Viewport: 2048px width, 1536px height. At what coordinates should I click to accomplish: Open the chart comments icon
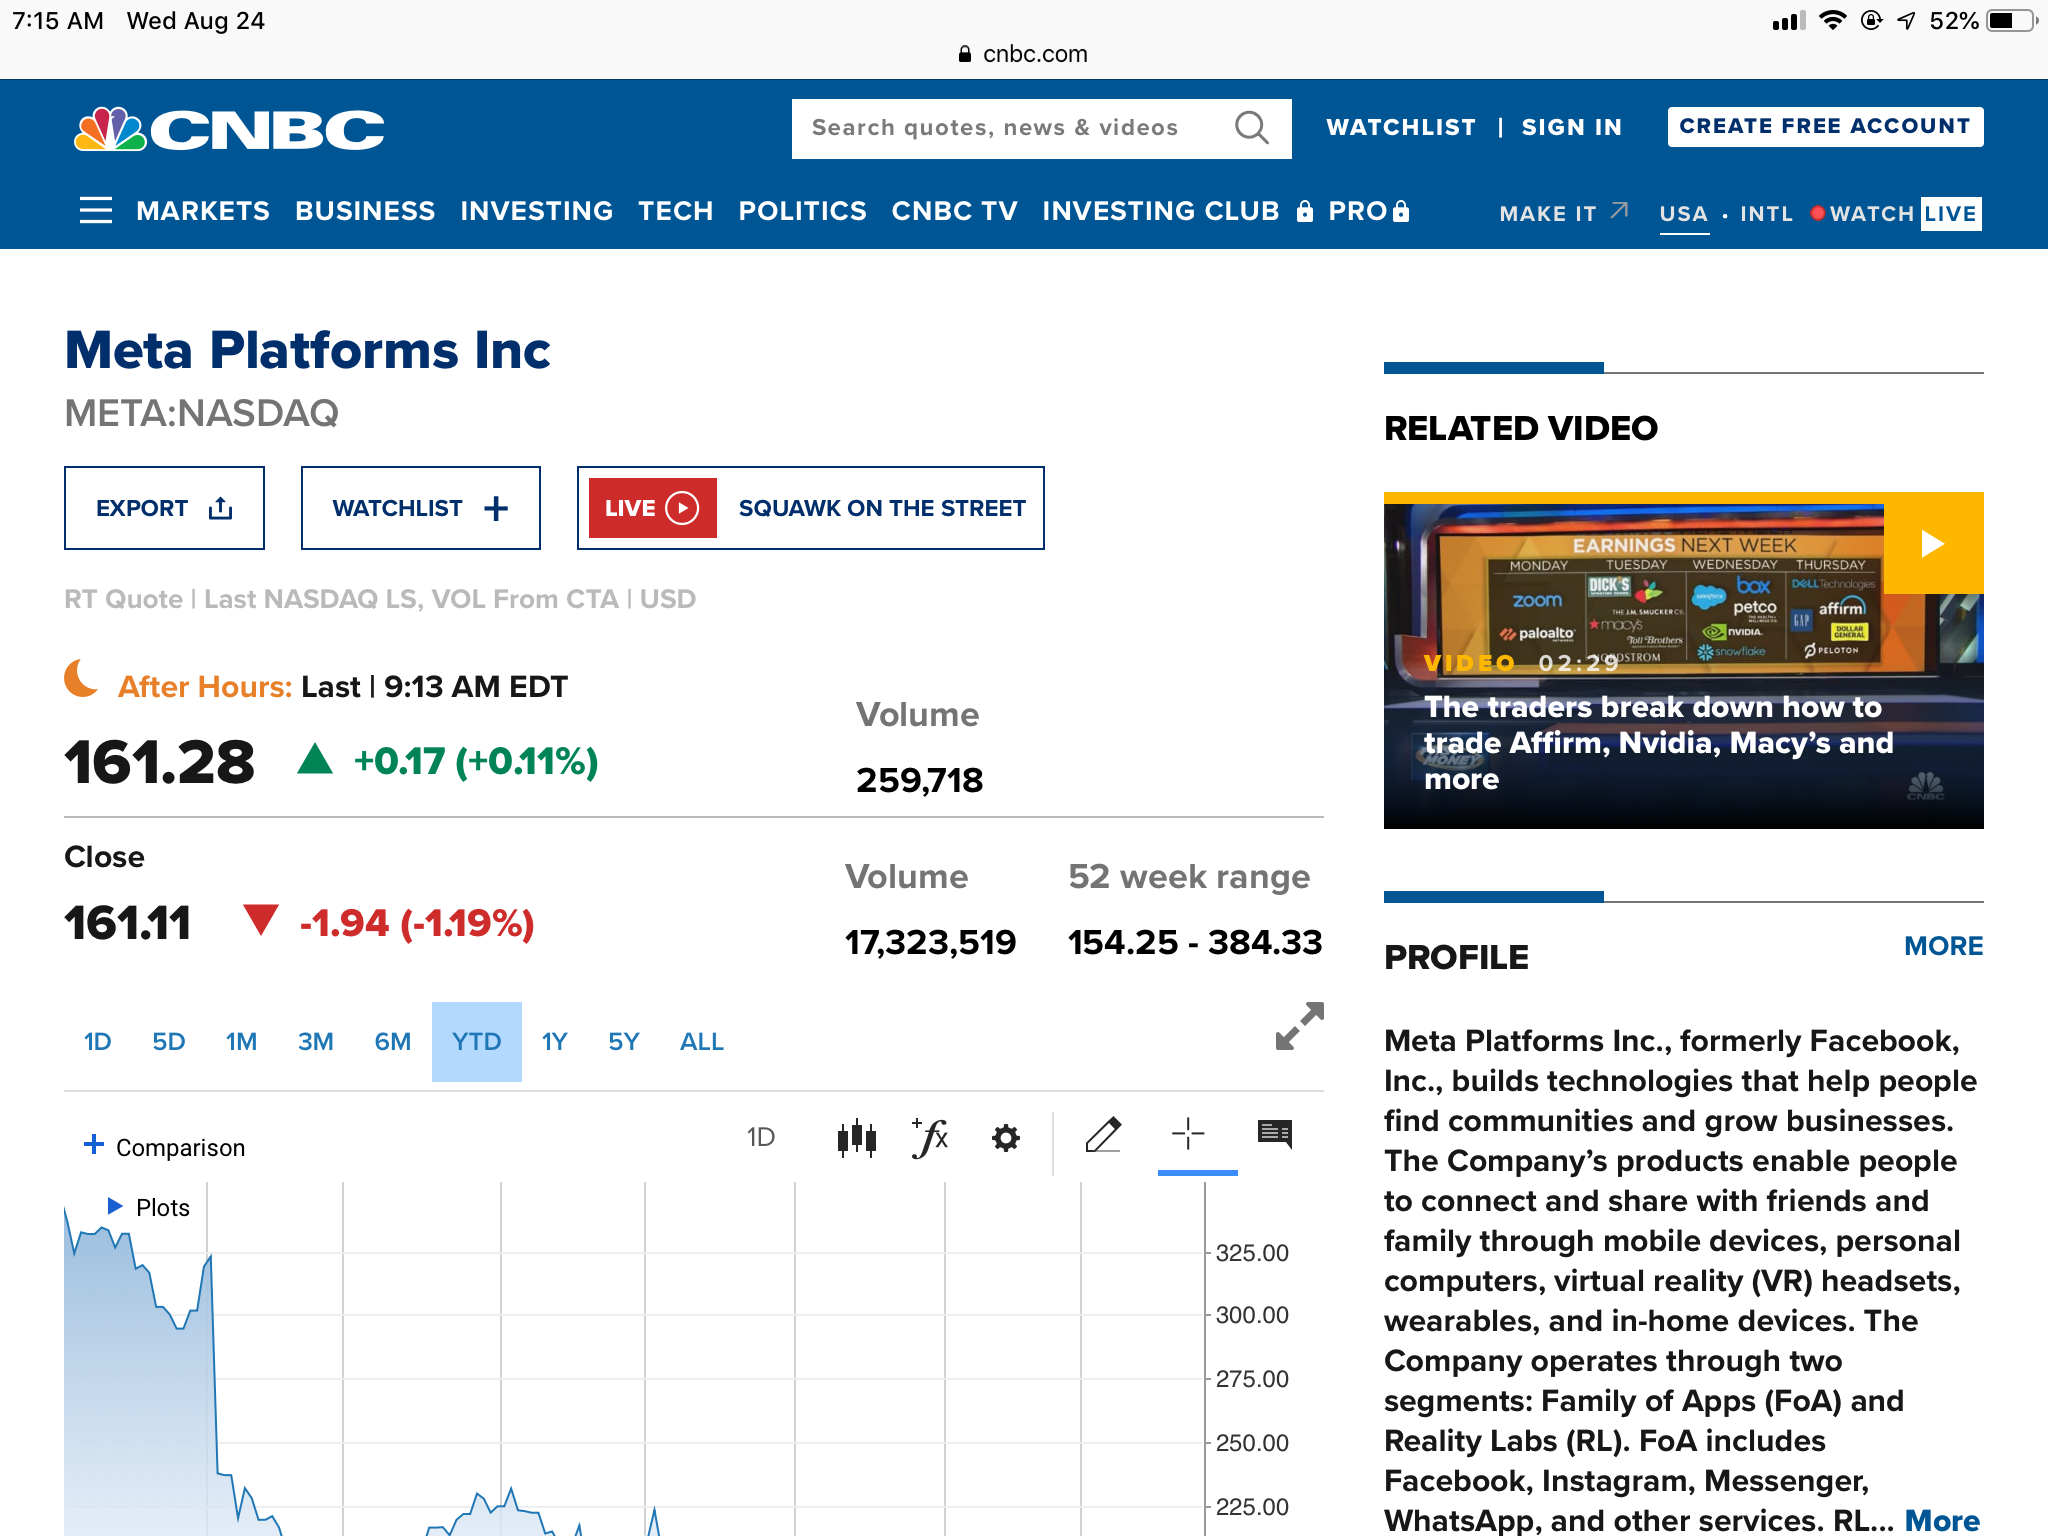[x=1275, y=1134]
